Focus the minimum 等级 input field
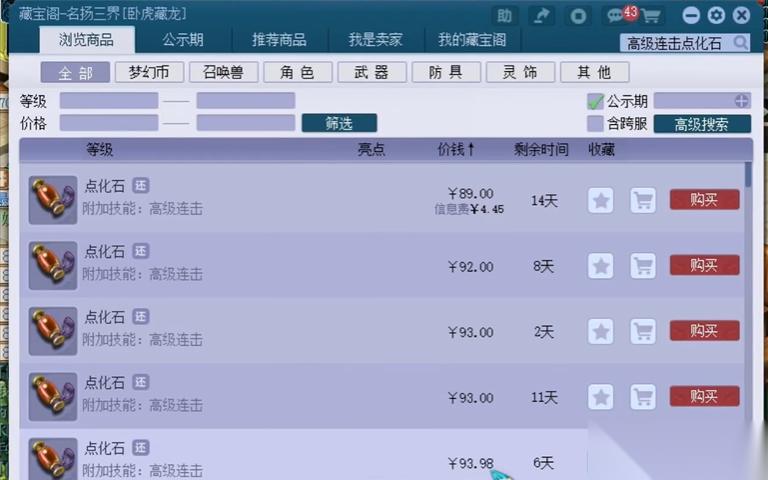This screenshot has height=480, width=768. click(x=109, y=100)
